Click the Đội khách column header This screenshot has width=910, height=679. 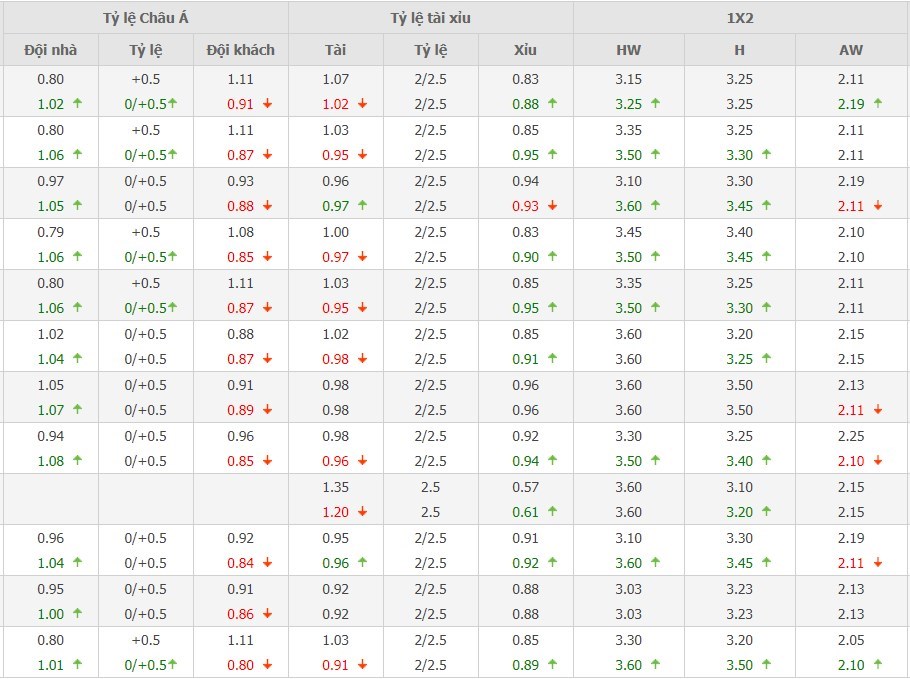click(x=240, y=50)
